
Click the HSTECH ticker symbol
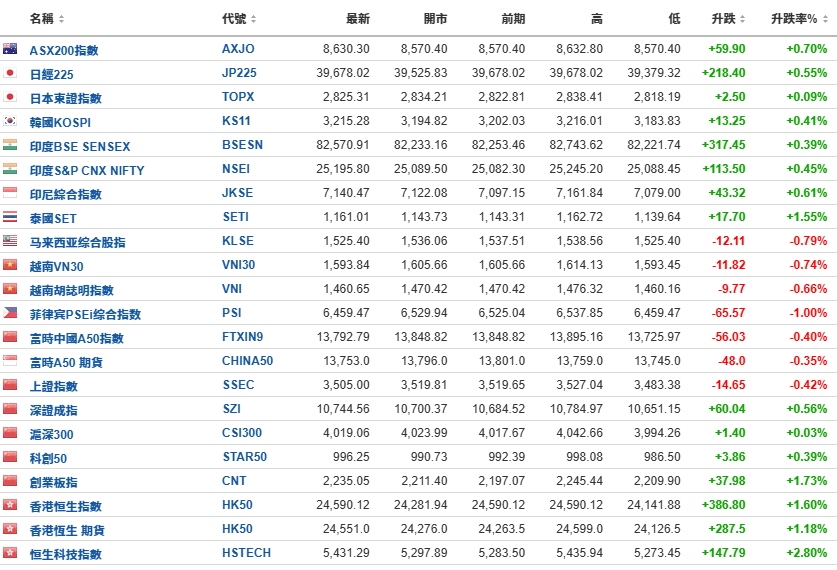click(x=246, y=553)
